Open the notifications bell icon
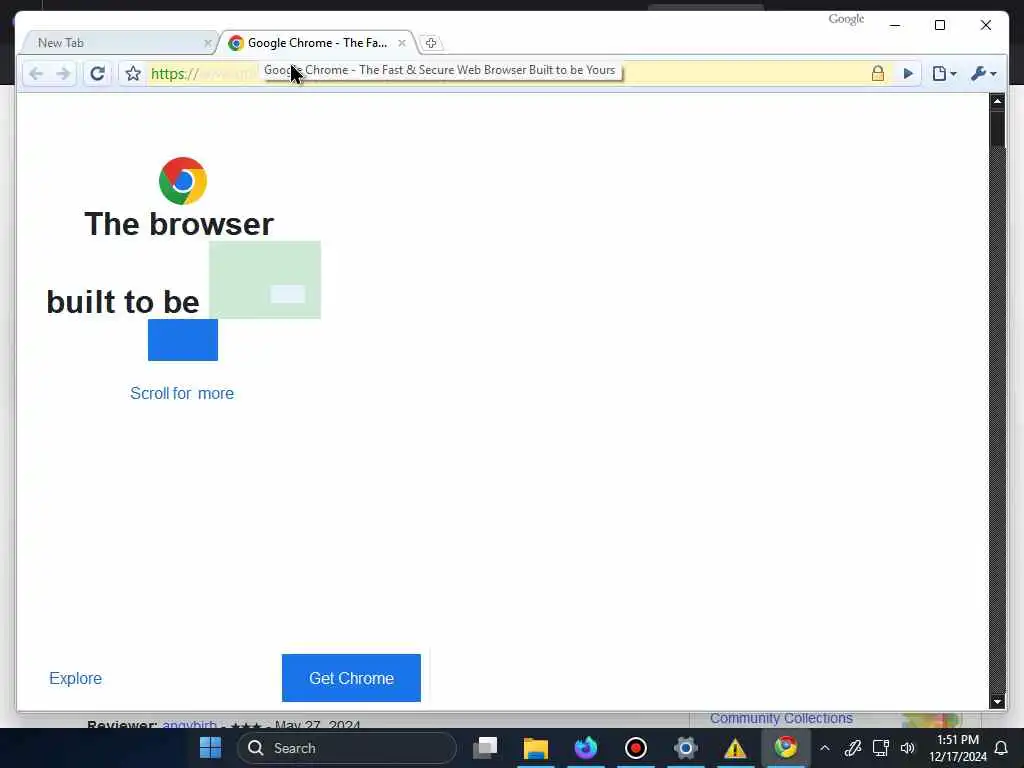 [1001, 748]
